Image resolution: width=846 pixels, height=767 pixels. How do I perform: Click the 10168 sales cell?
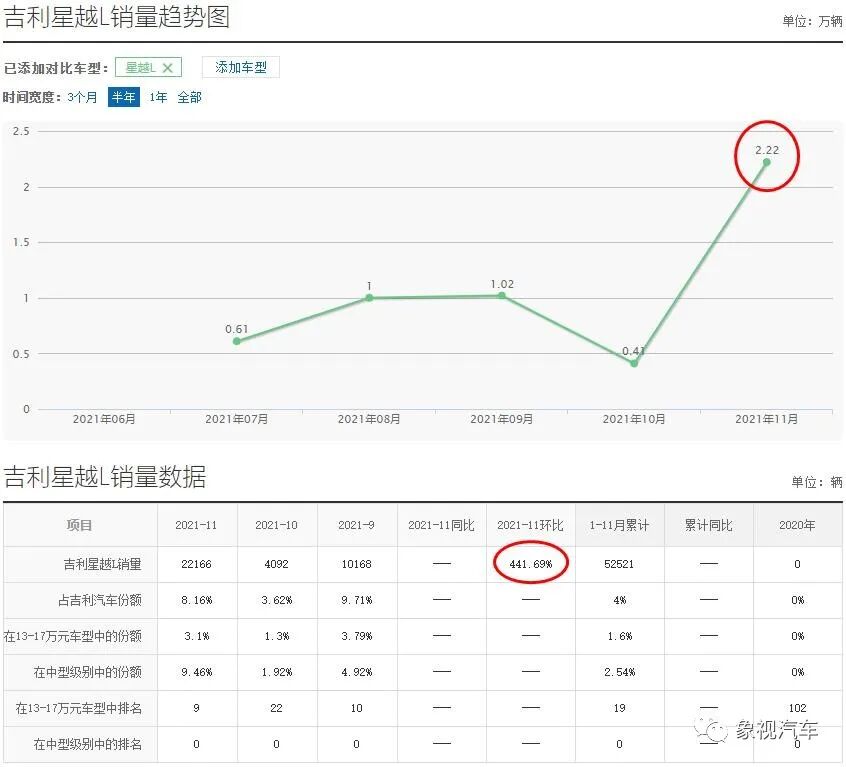coord(356,564)
